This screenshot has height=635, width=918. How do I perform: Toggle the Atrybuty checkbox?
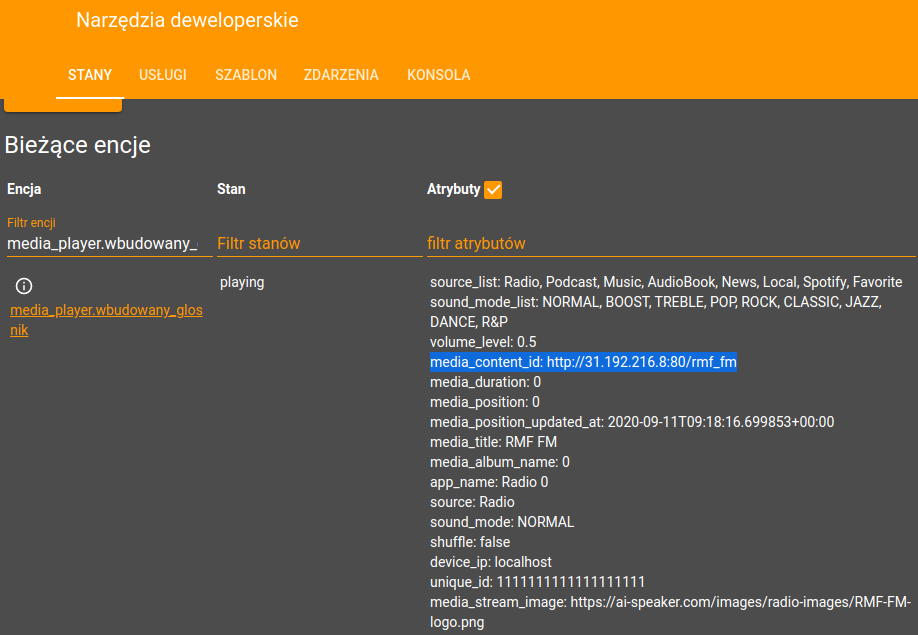[493, 190]
